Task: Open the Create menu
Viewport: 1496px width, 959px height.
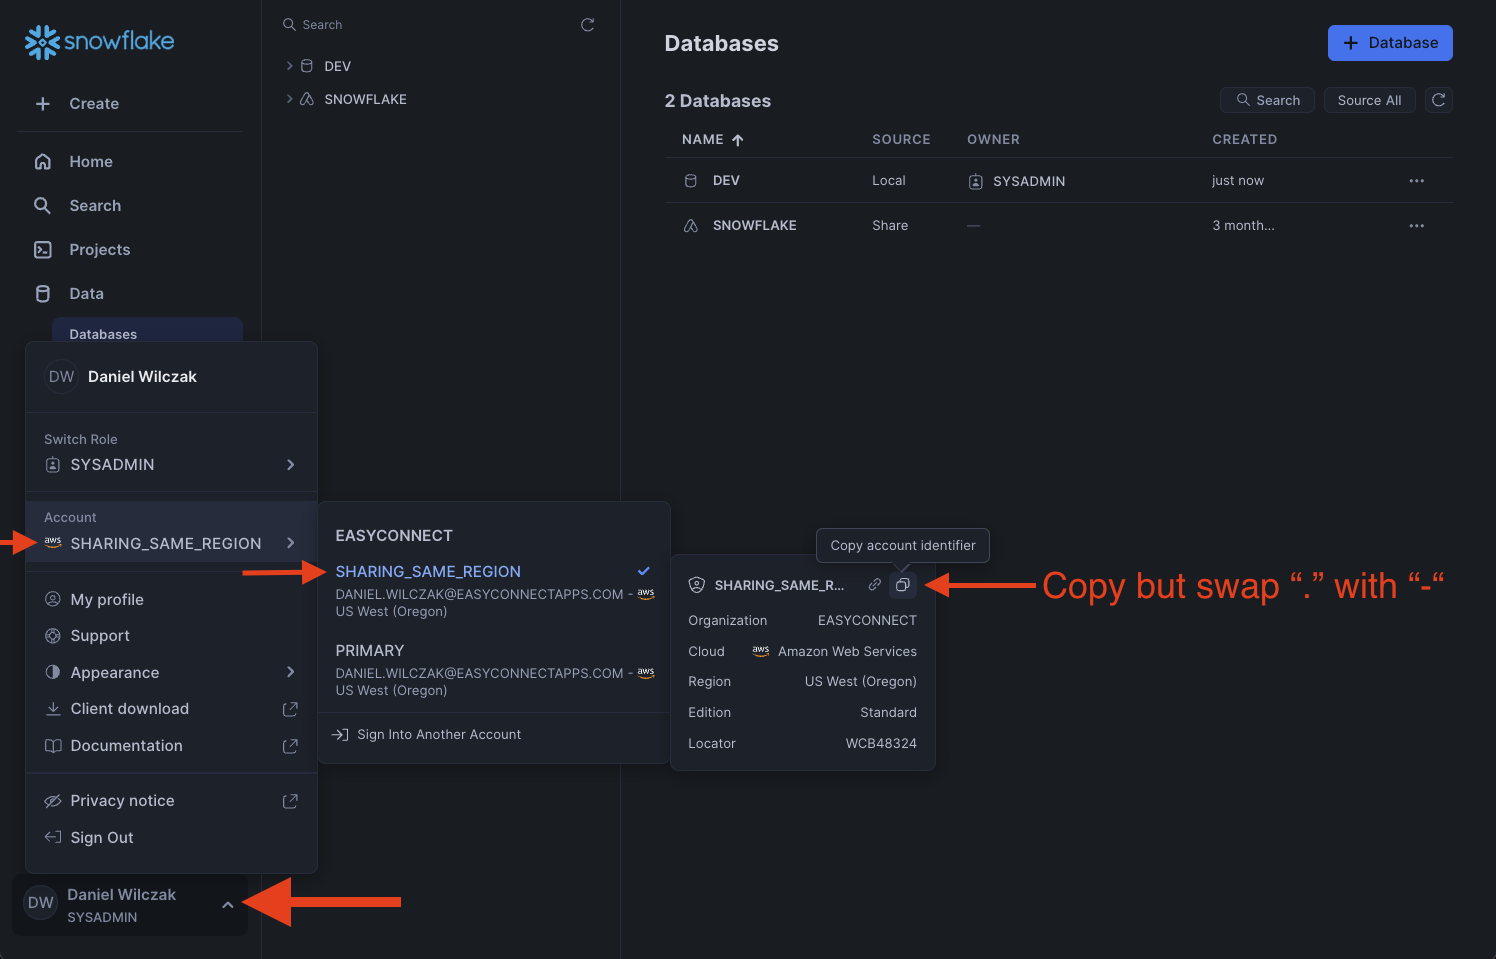Action: [x=94, y=104]
